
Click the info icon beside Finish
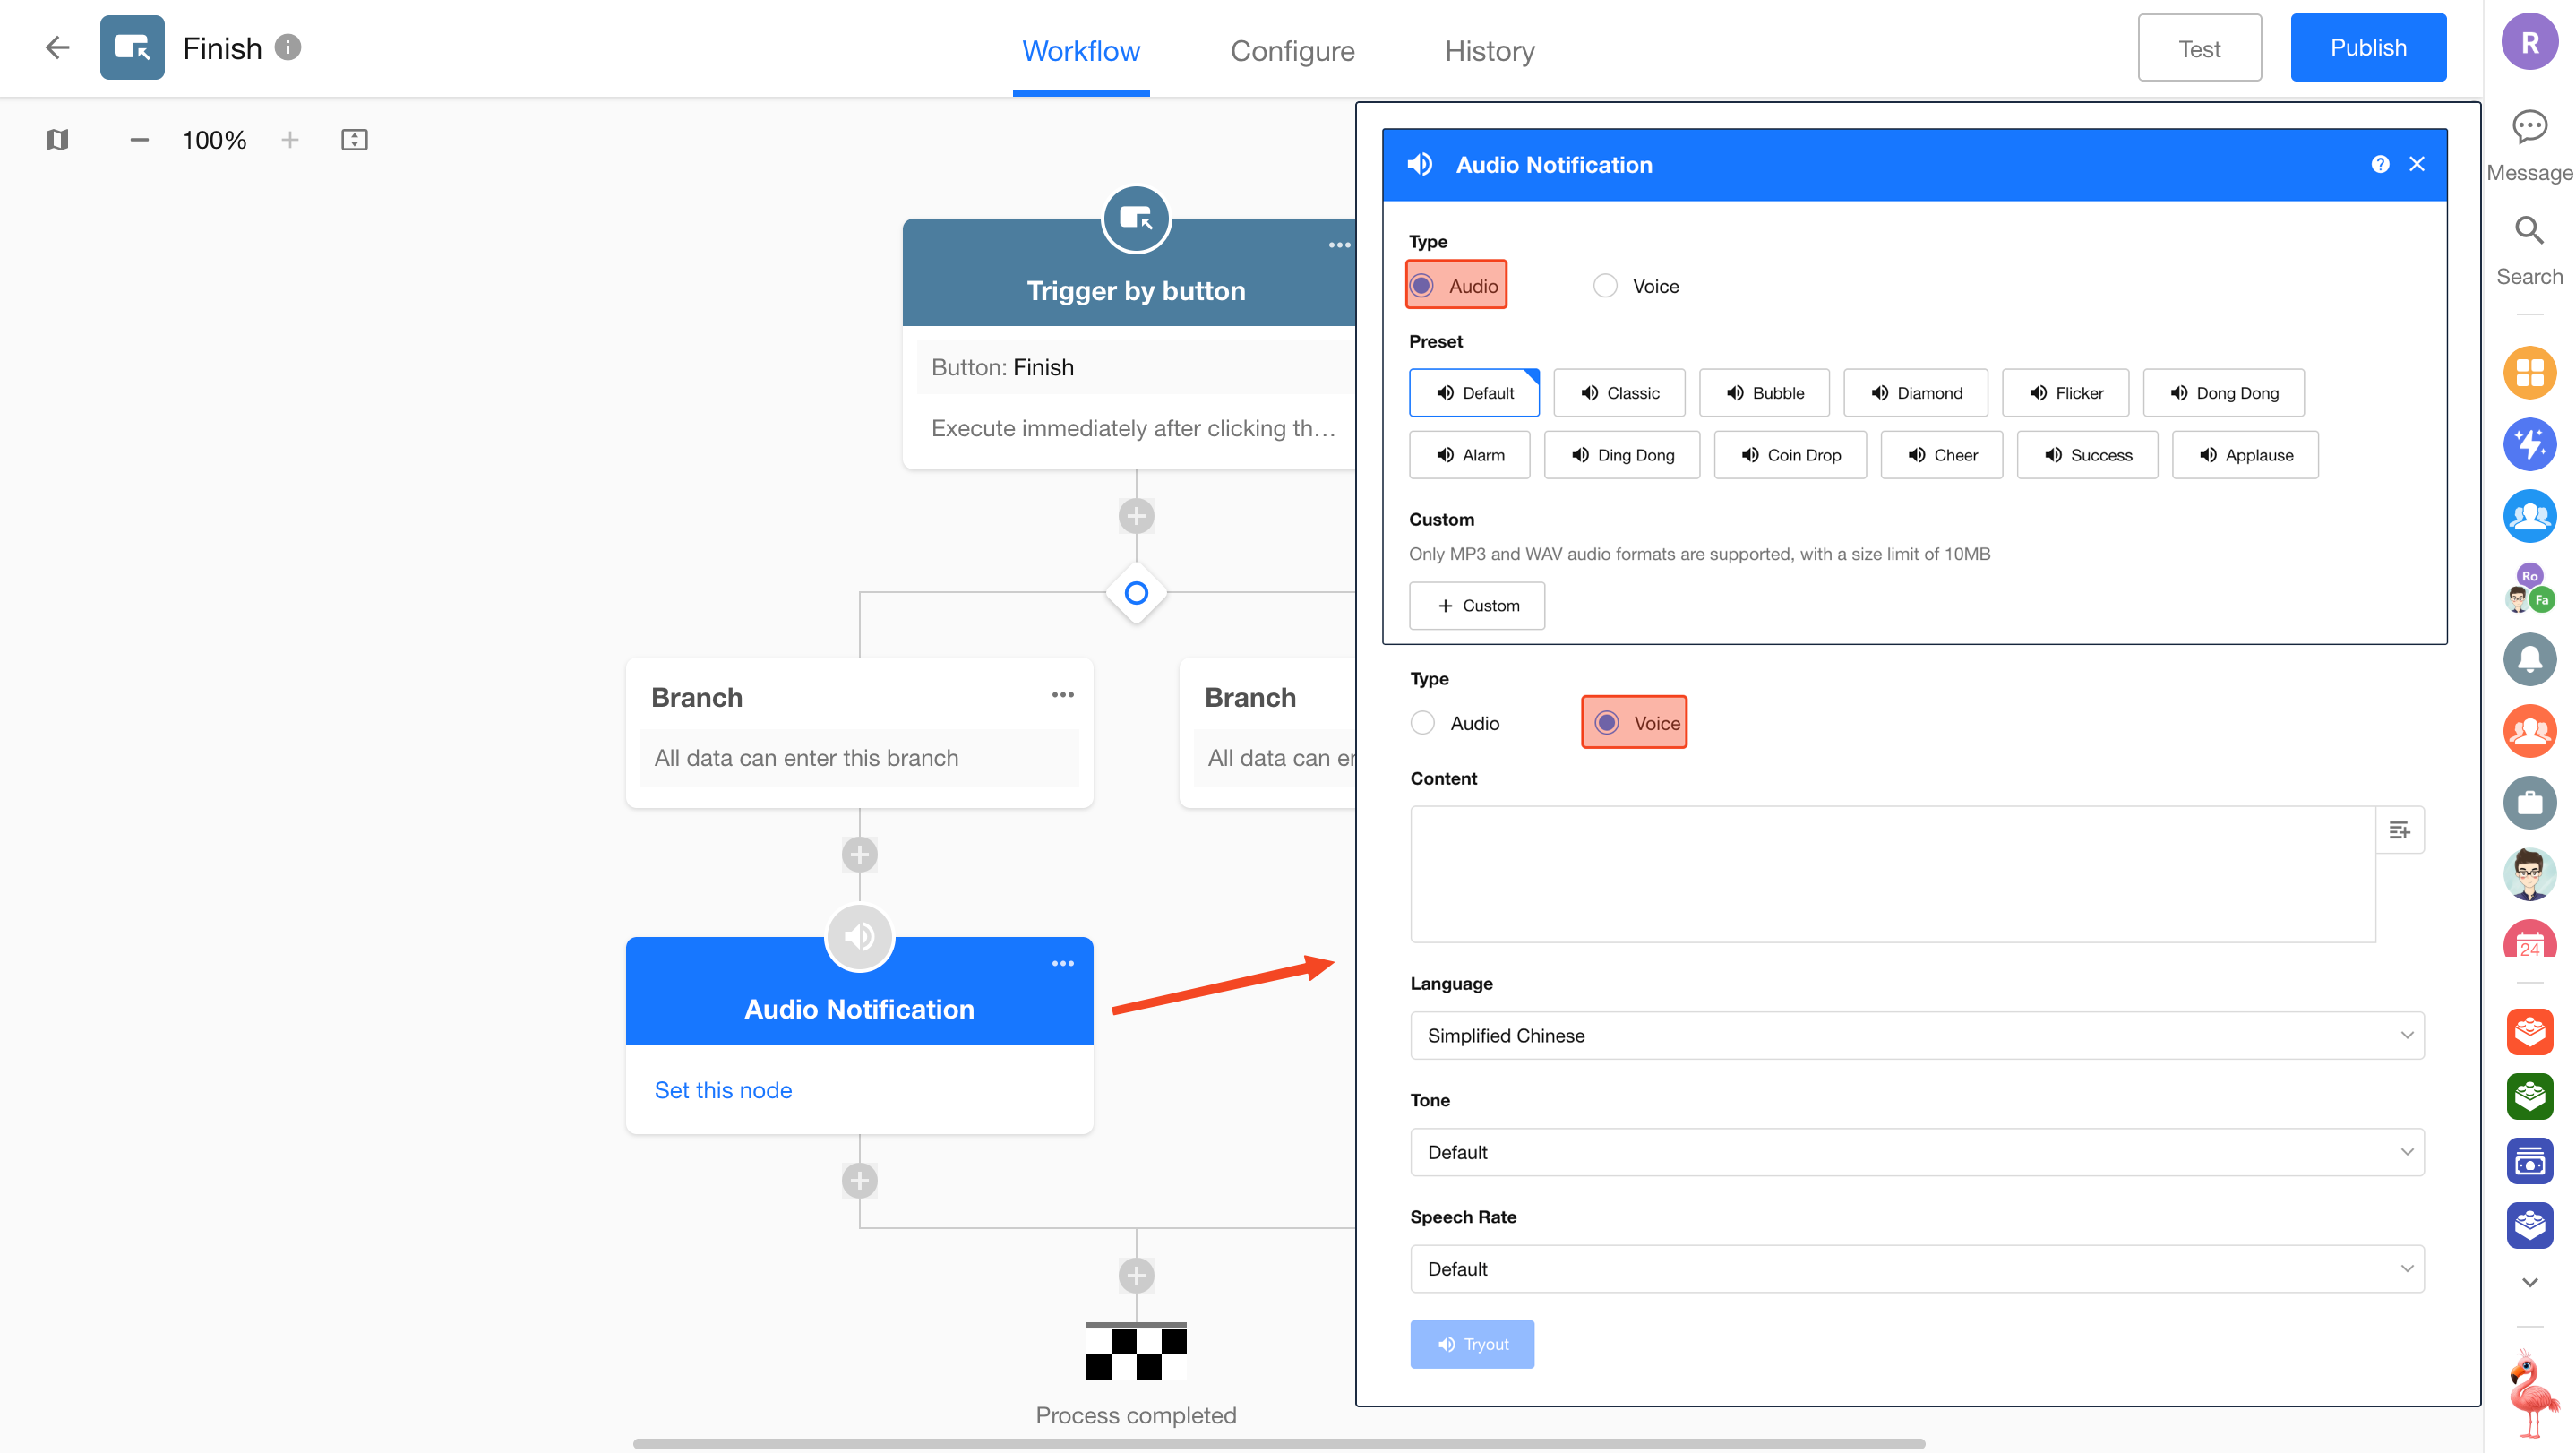(x=288, y=47)
